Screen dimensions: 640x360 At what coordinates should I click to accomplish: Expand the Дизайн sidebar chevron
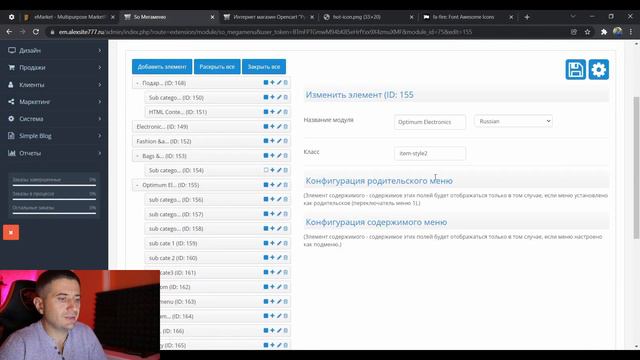(x=100, y=50)
